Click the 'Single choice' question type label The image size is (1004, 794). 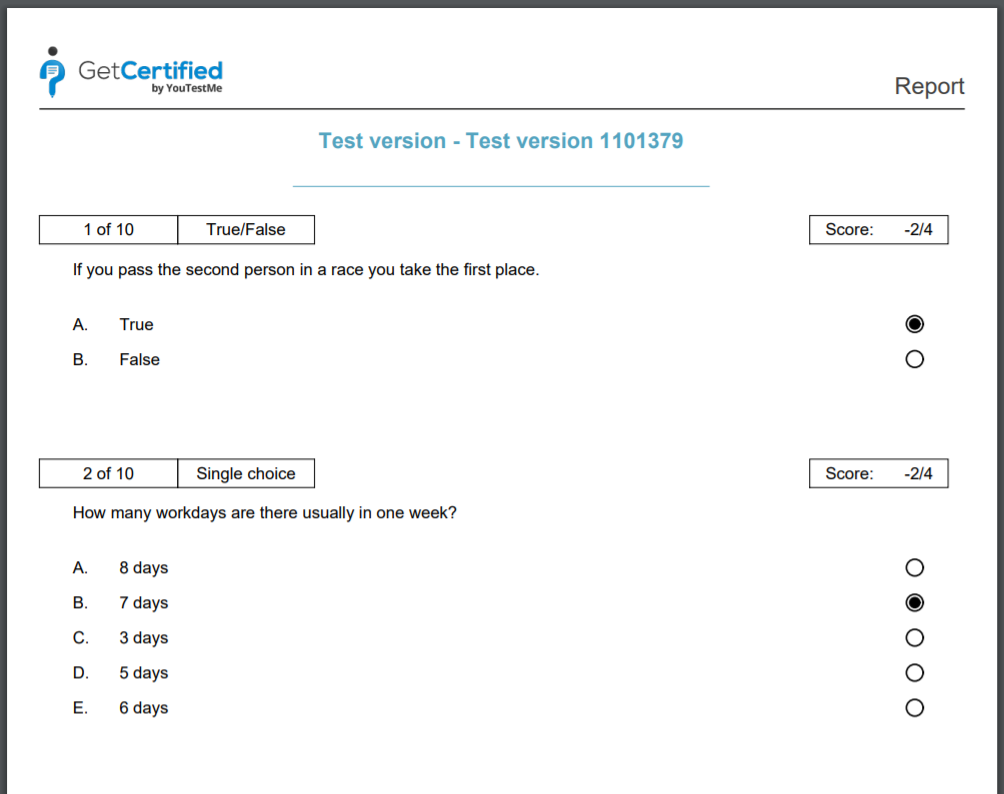246,473
